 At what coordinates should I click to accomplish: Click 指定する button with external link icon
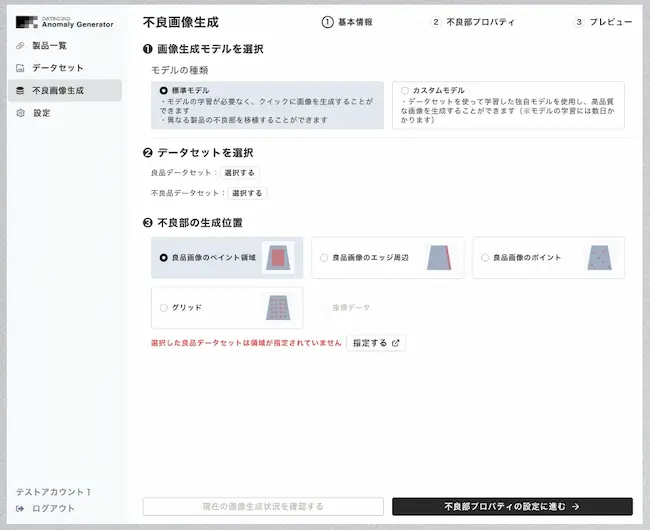pos(376,343)
